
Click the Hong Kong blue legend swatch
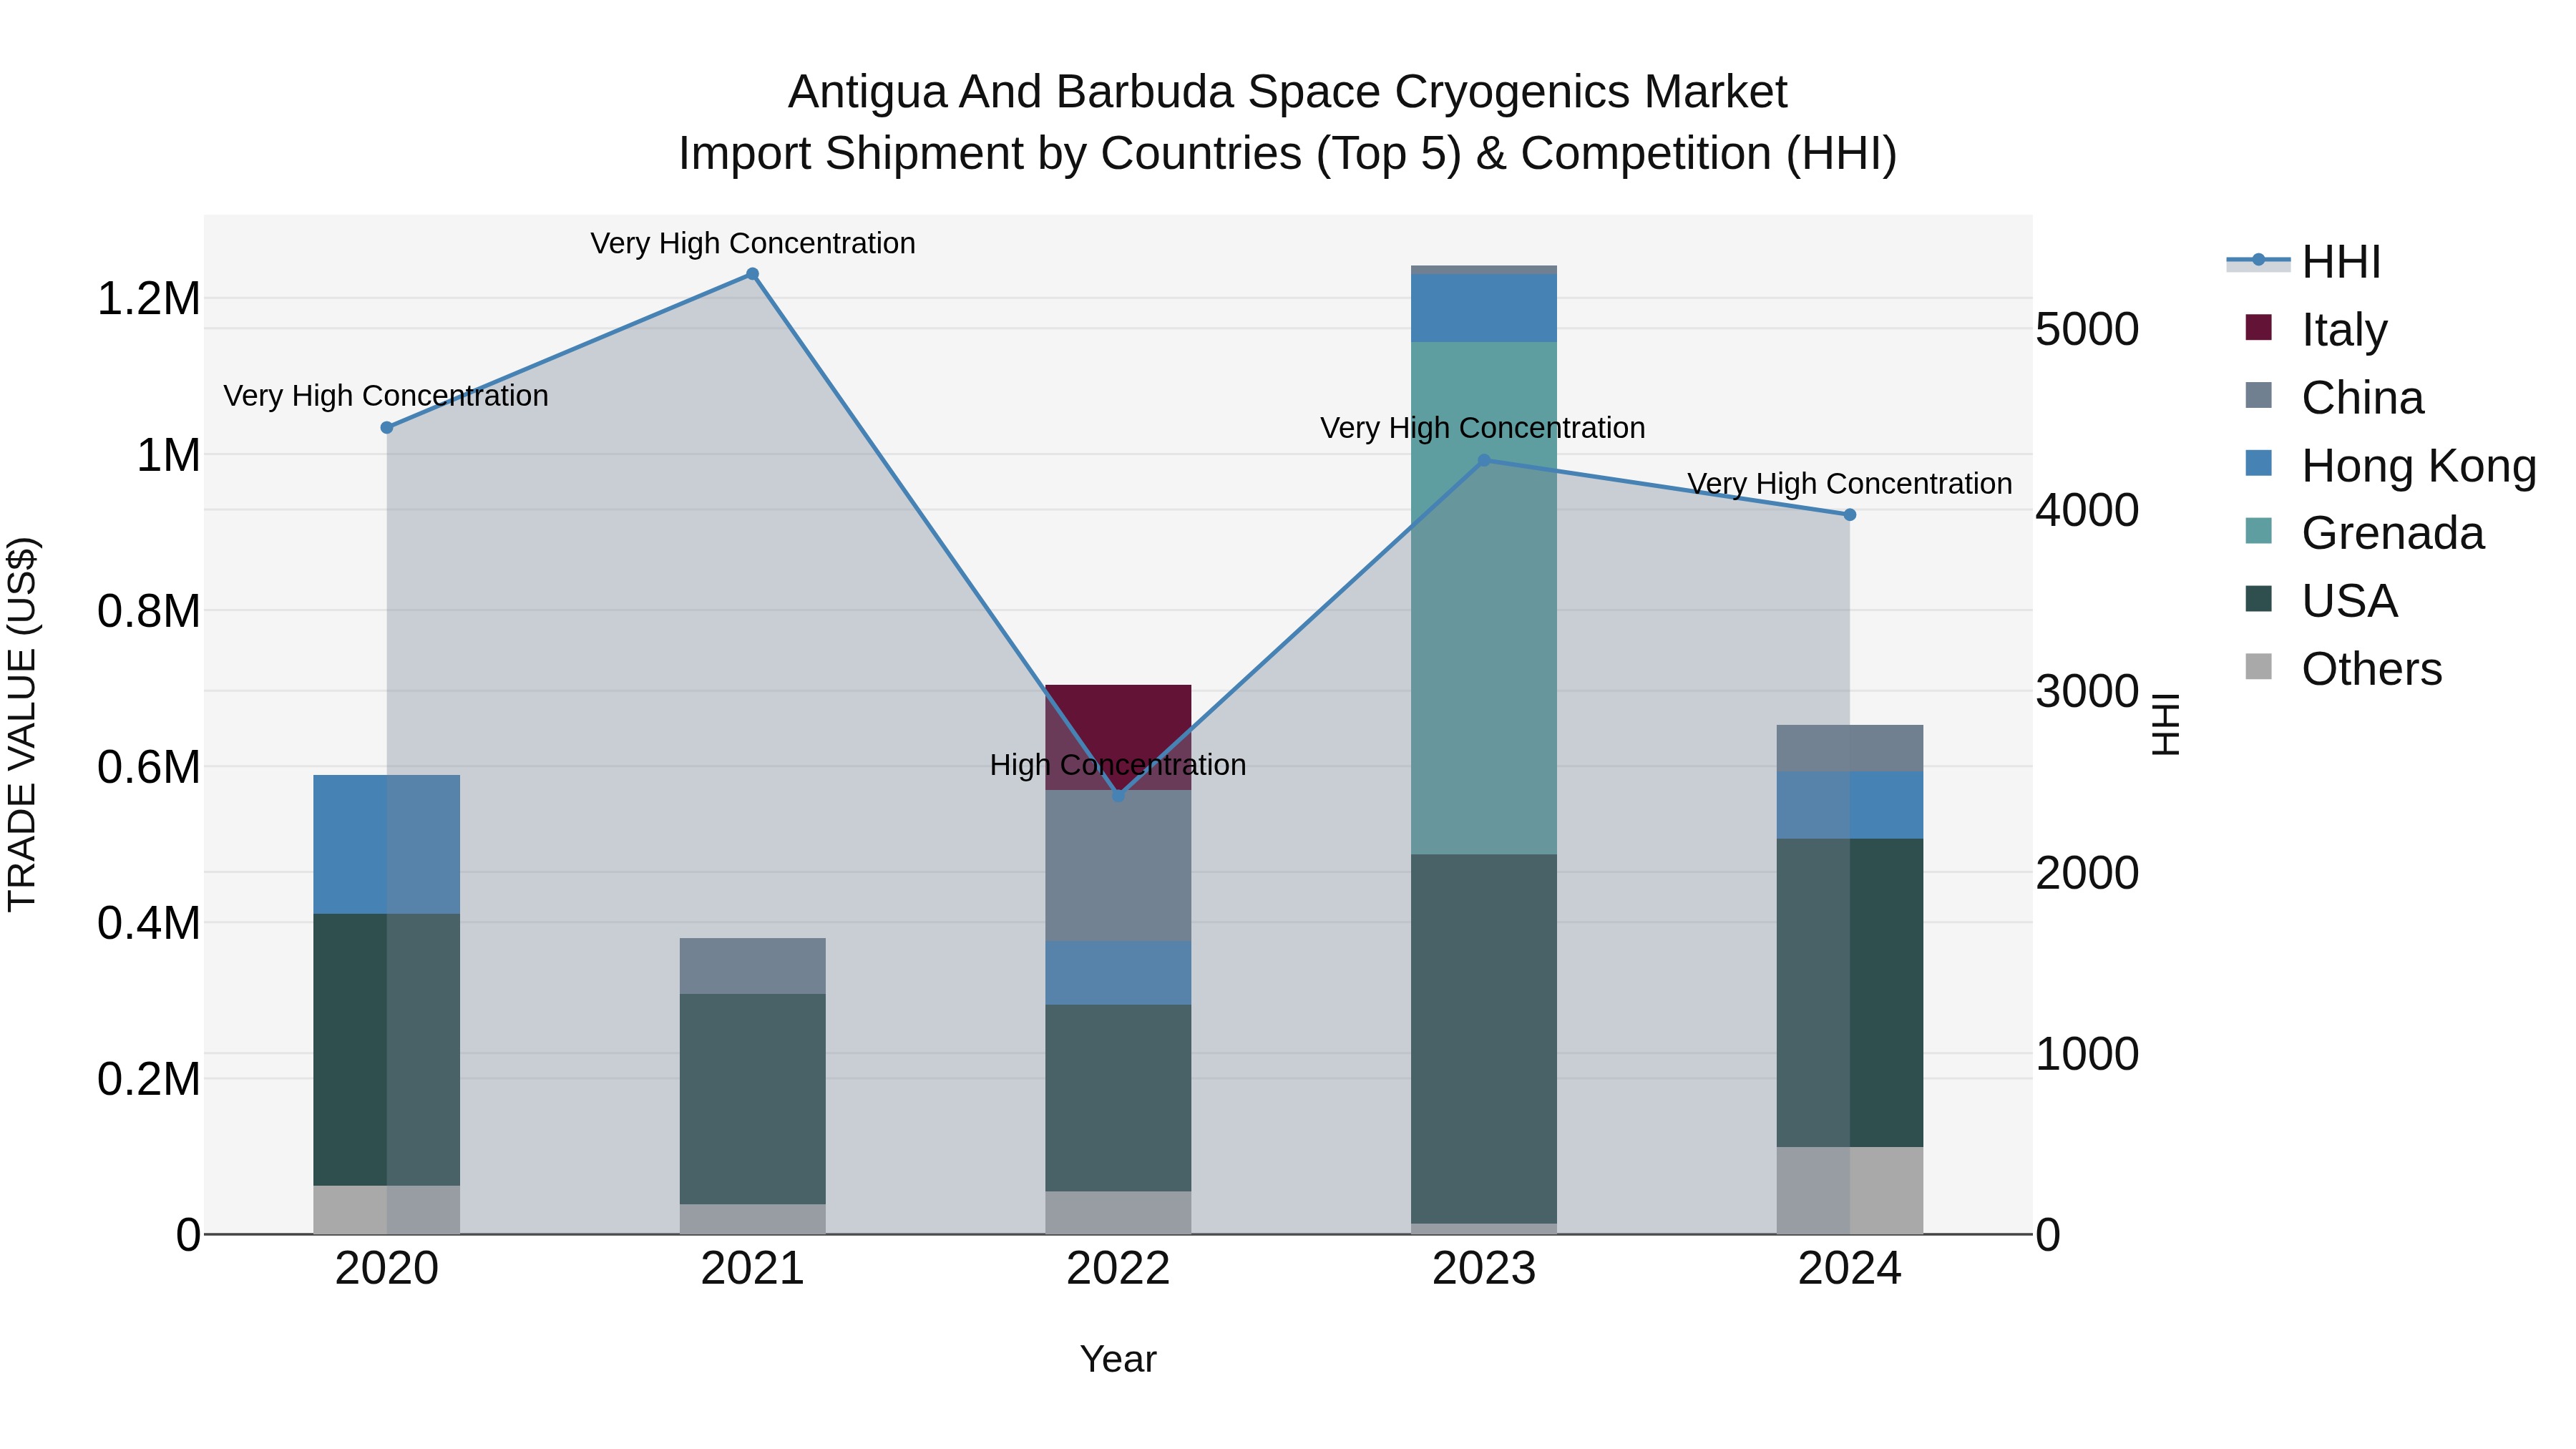tap(2258, 463)
